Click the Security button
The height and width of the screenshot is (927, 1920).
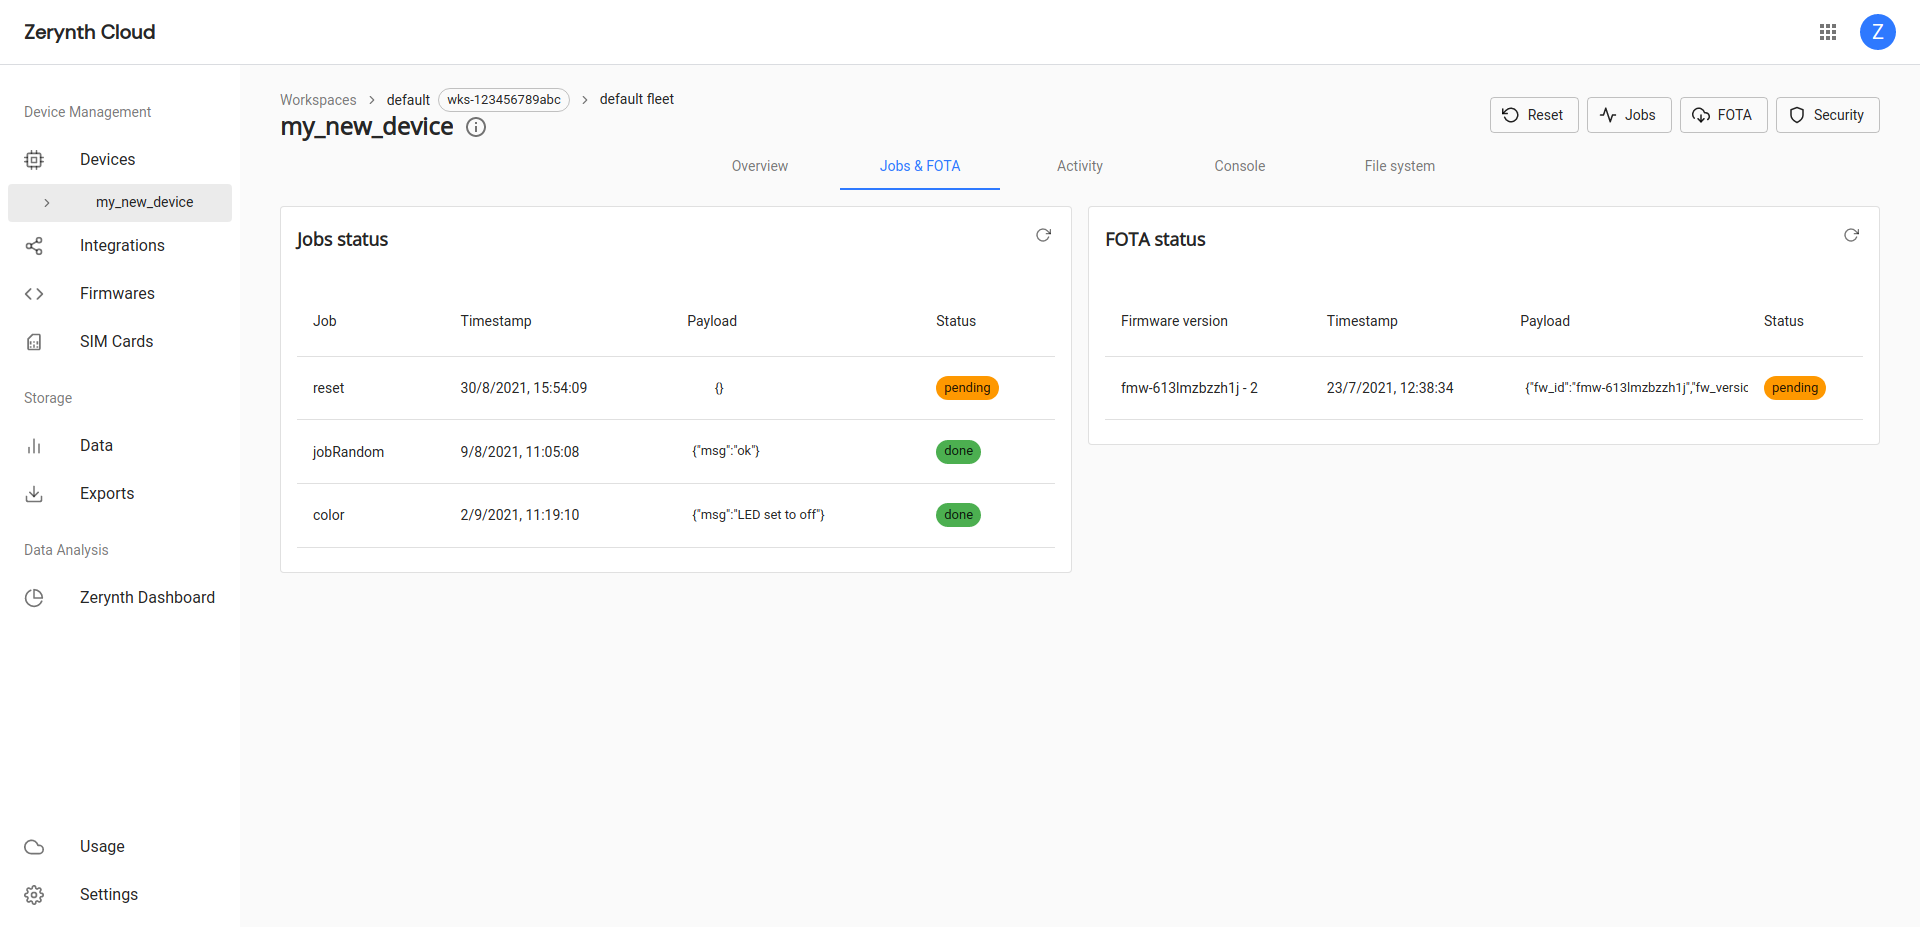click(1828, 115)
